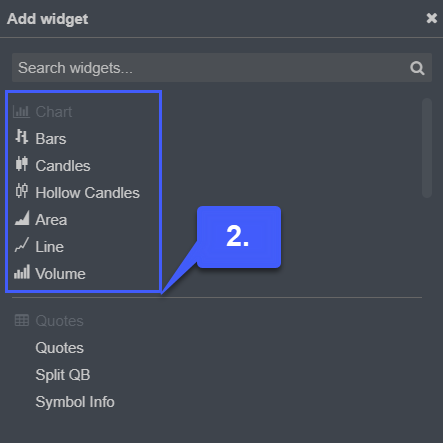Click the widget list scrollbar
Screen dimensions: 443x443
click(x=427, y=148)
